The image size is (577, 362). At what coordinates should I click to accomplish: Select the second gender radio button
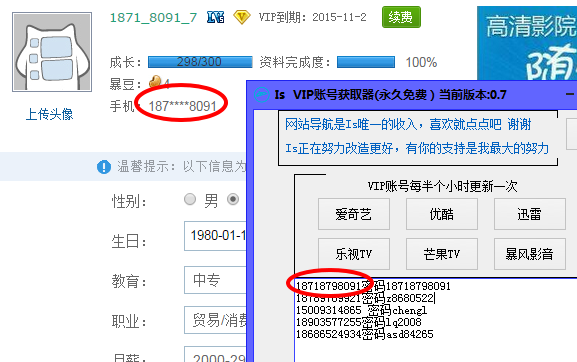(233, 199)
